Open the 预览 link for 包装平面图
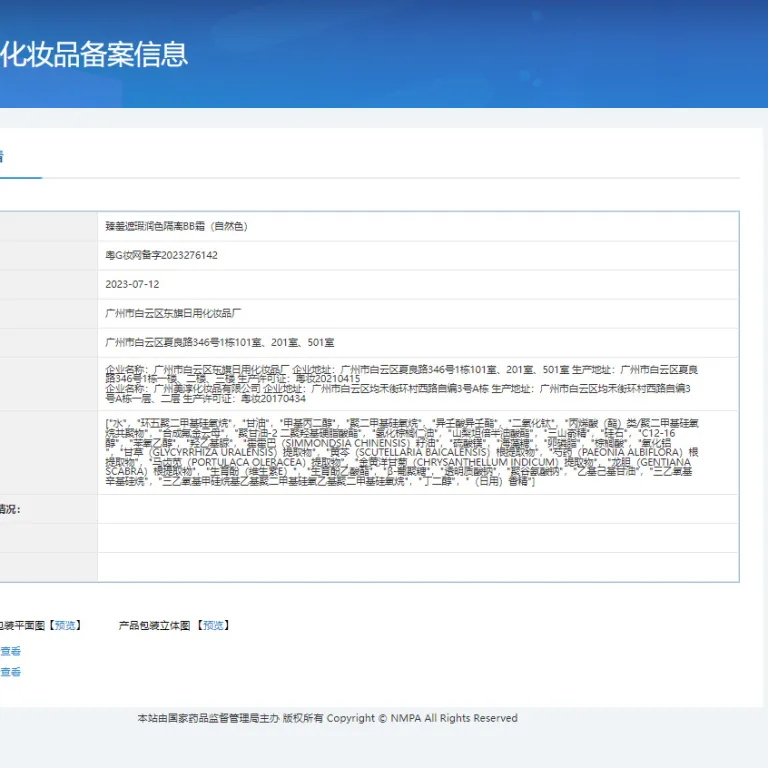The image size is (768, 768). pos(65,625)
